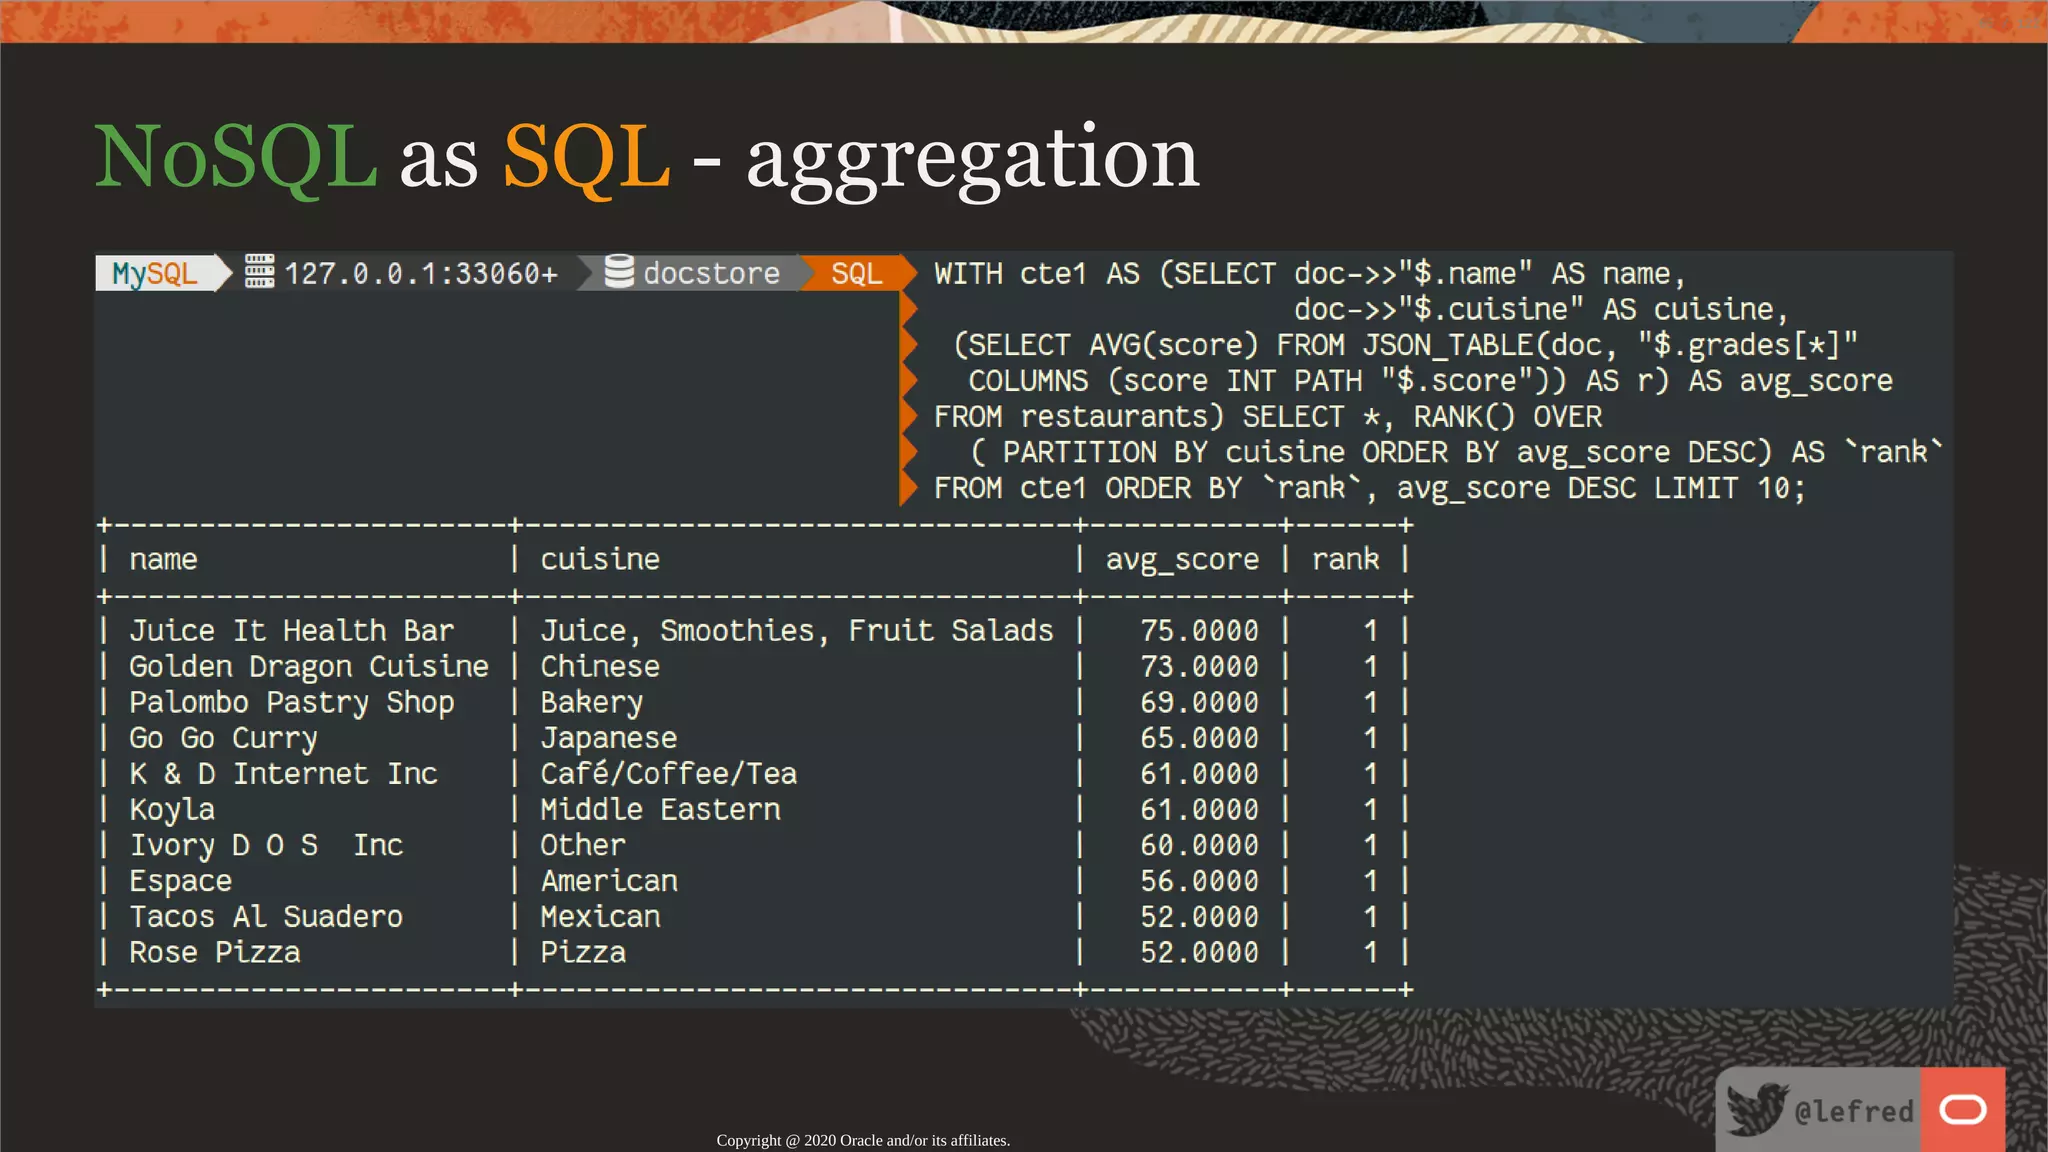Click the name column header
The image size is (2048, 1152).
coord(163,559)
